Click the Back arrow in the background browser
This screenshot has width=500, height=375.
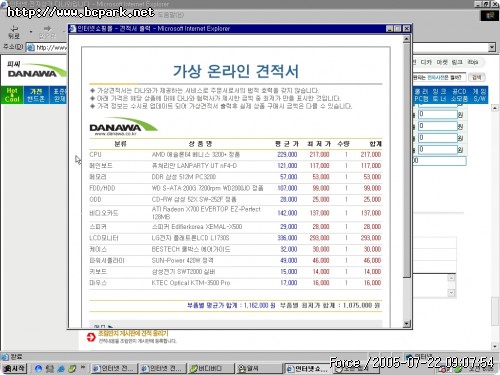point(14,28)
